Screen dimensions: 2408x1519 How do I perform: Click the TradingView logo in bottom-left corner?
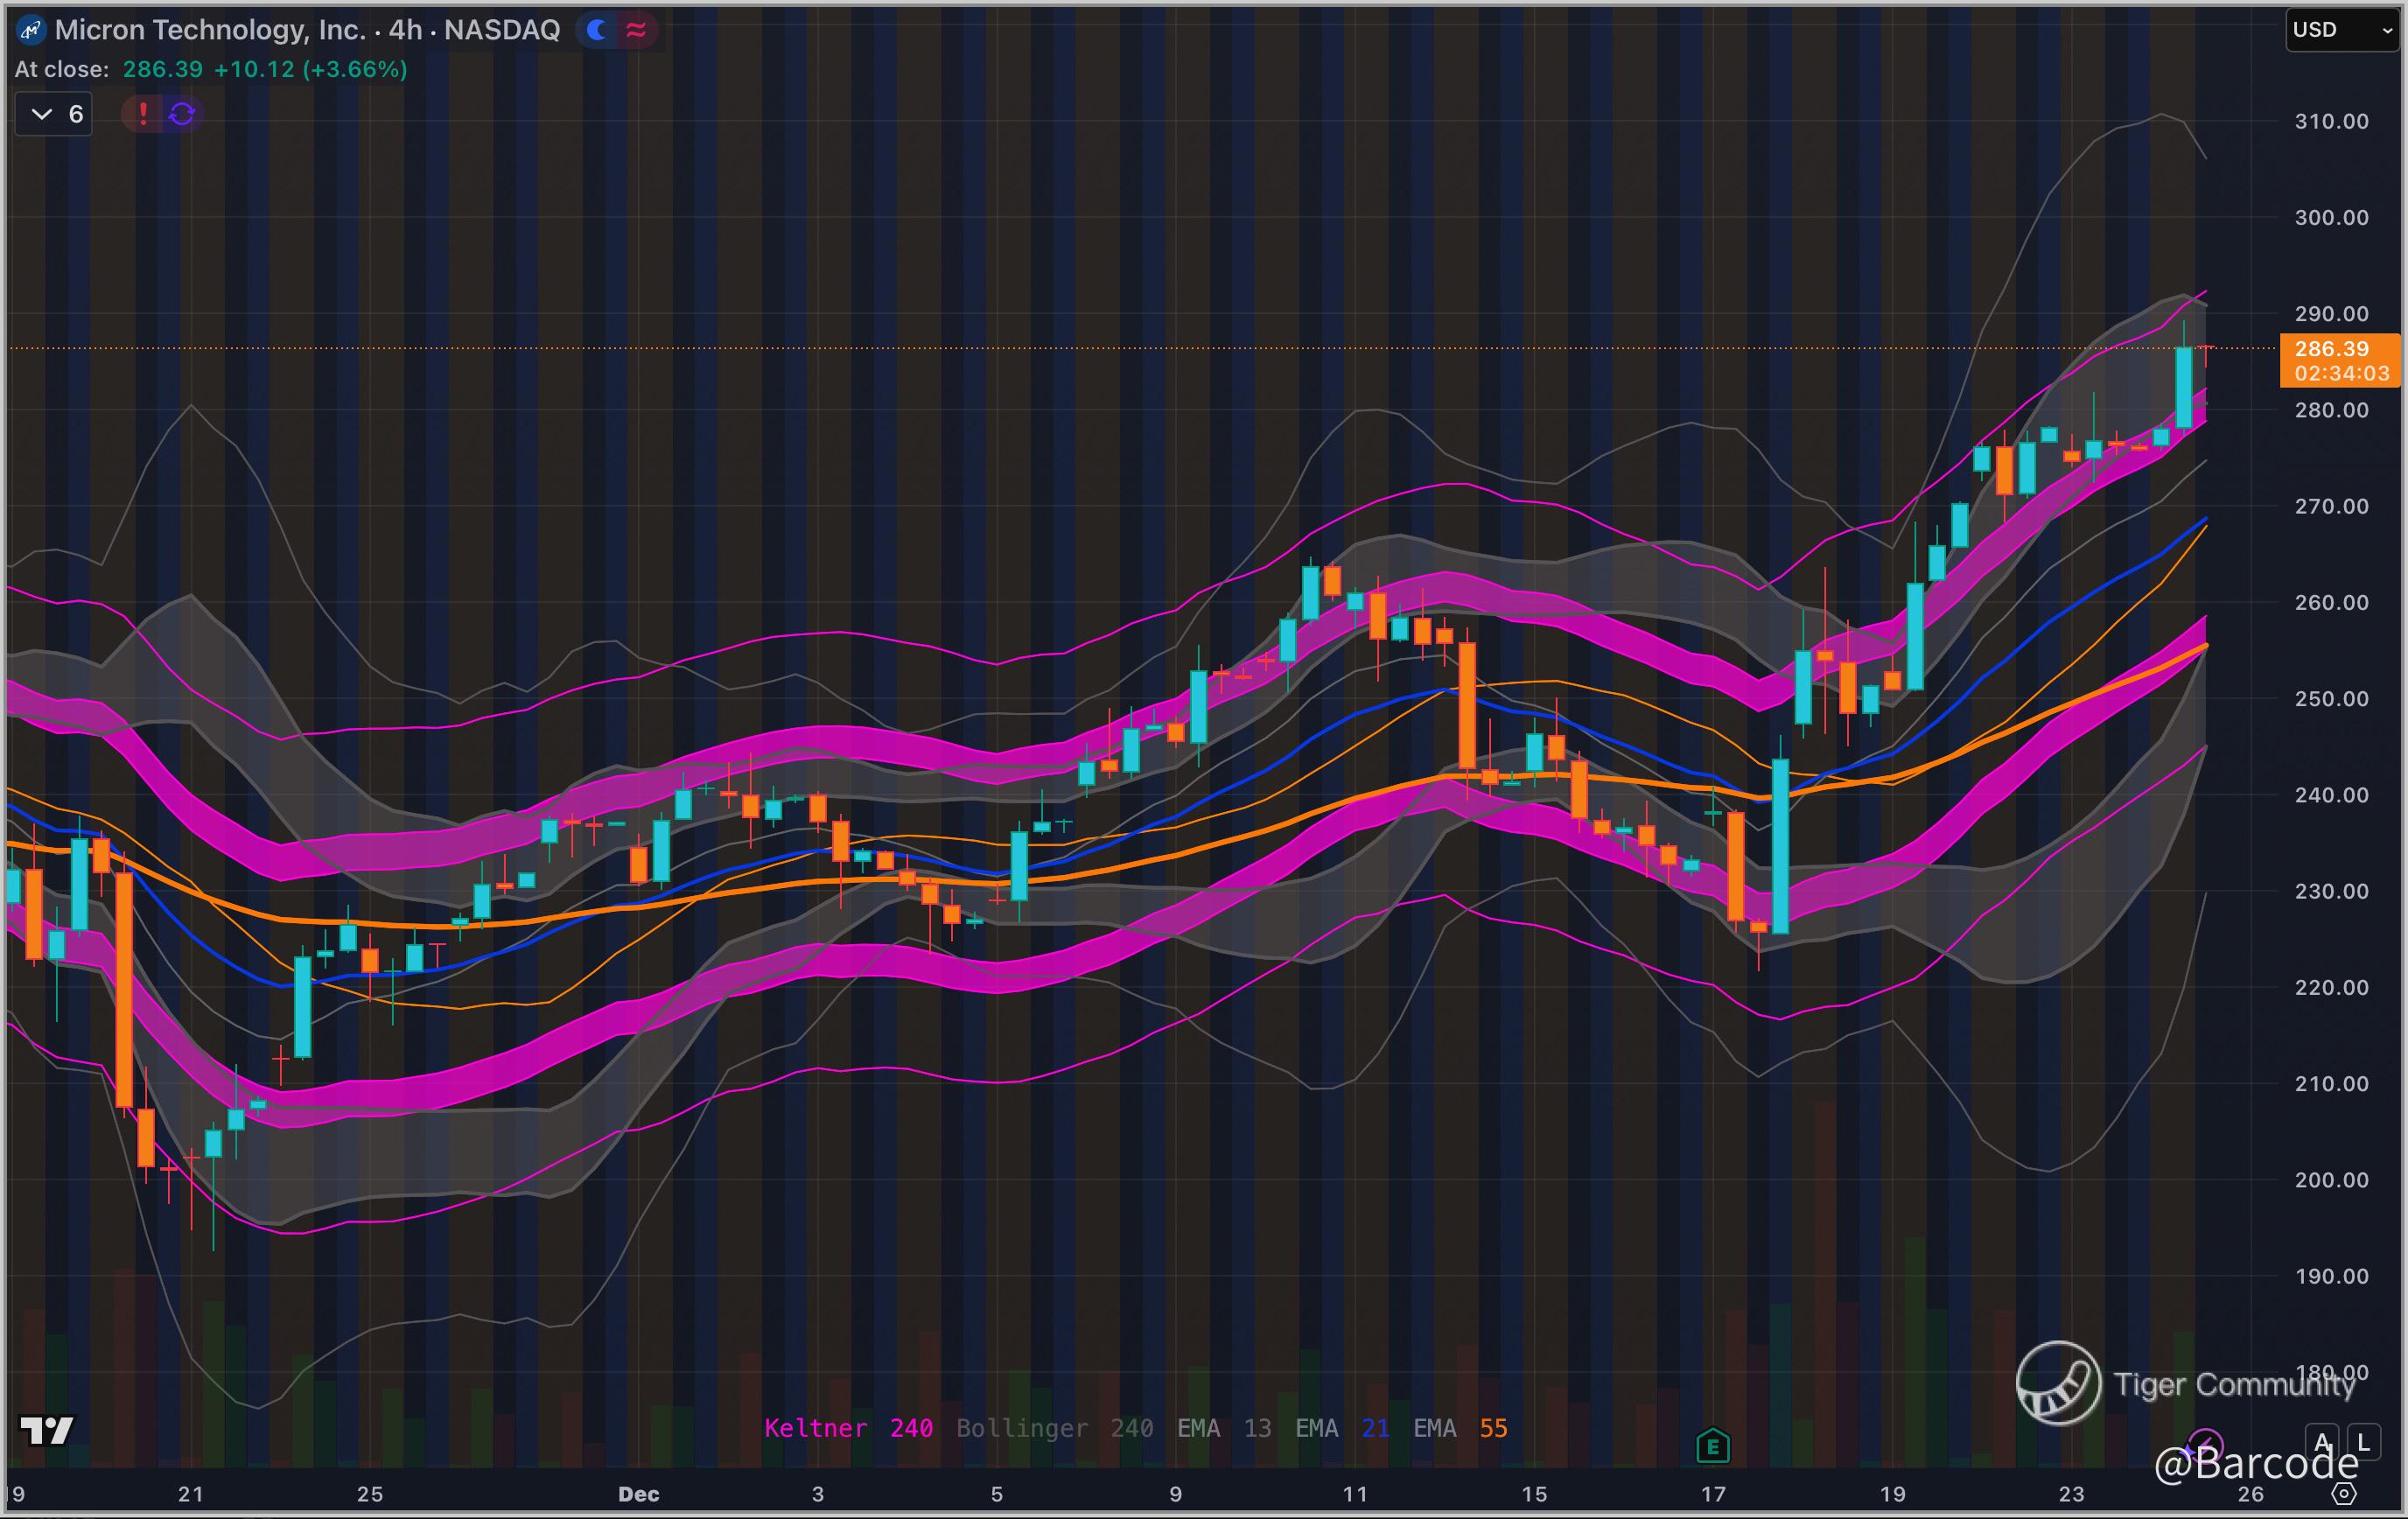47,1430
